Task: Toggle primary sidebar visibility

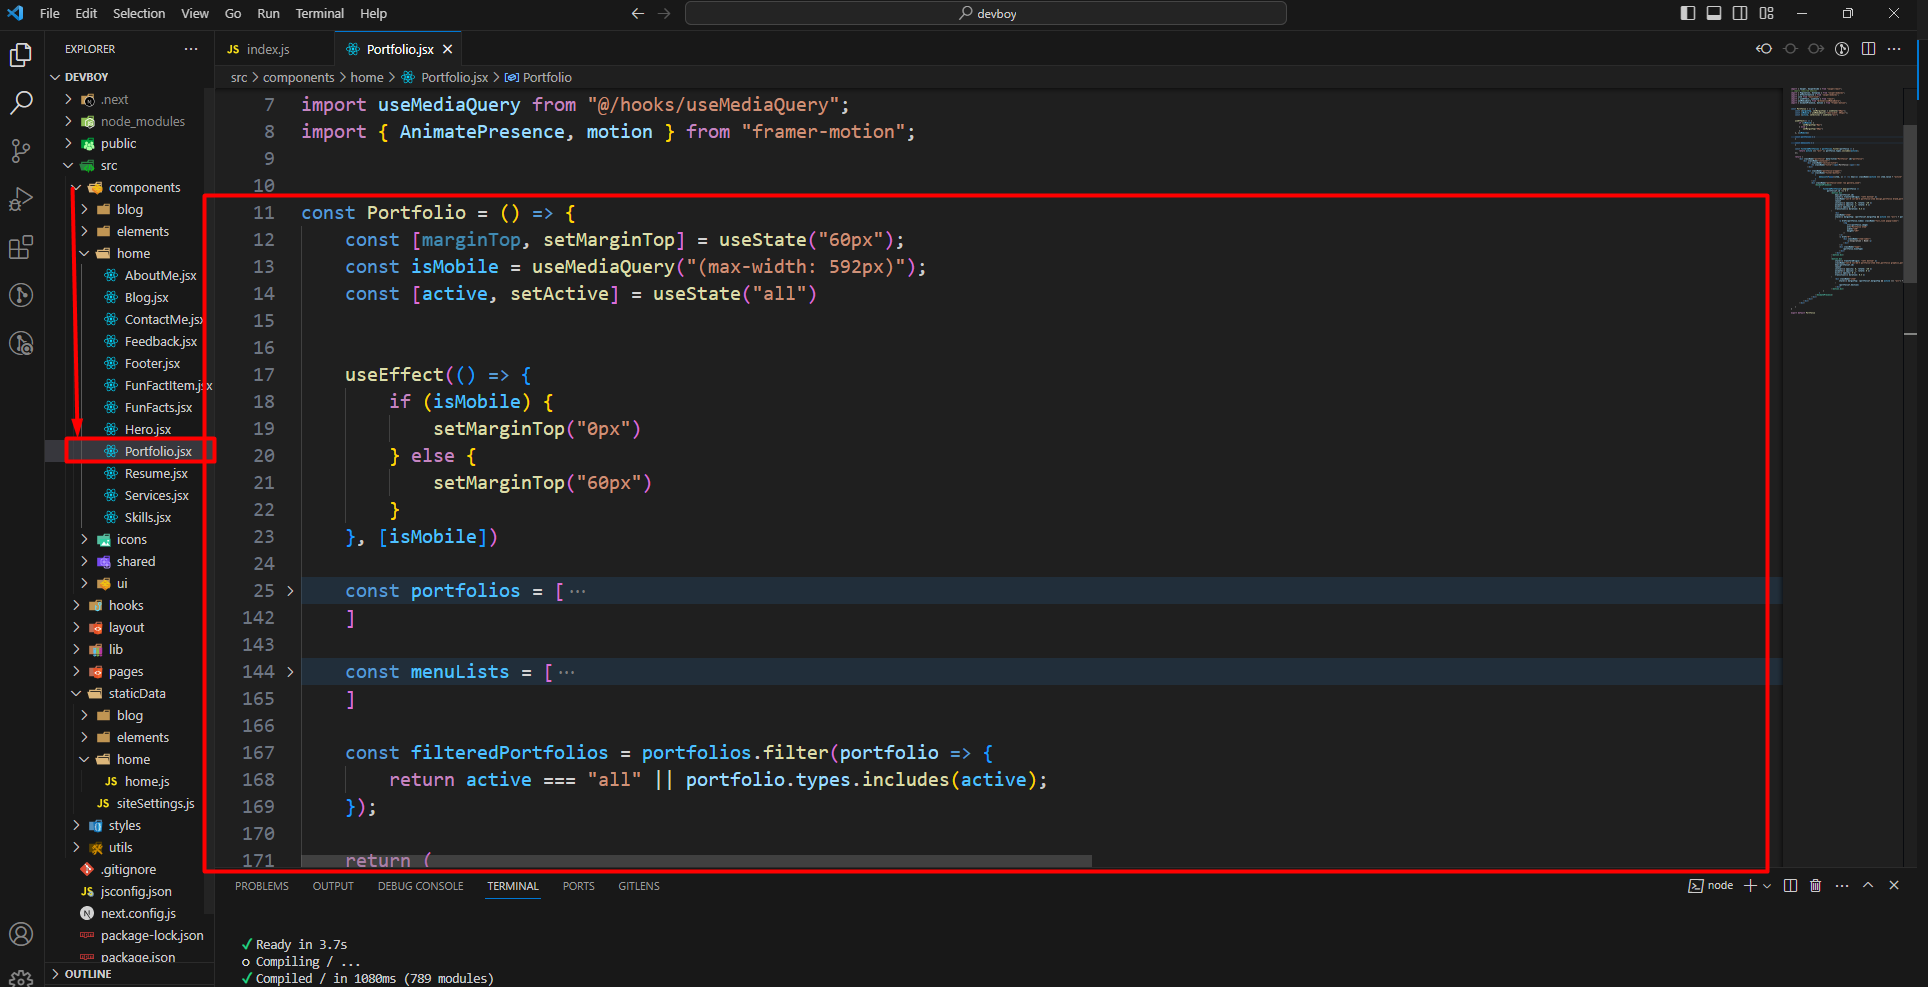Action: point(1688,13)
